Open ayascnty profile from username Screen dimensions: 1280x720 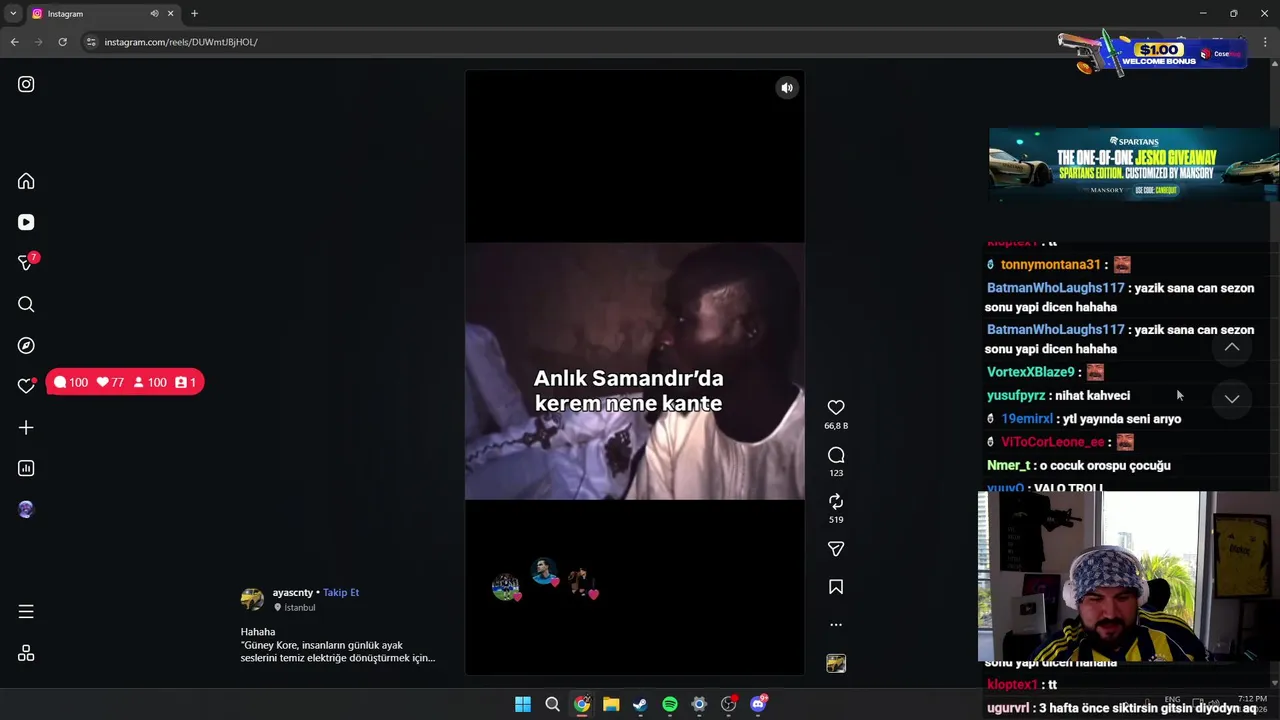click(x=293, y=592)
